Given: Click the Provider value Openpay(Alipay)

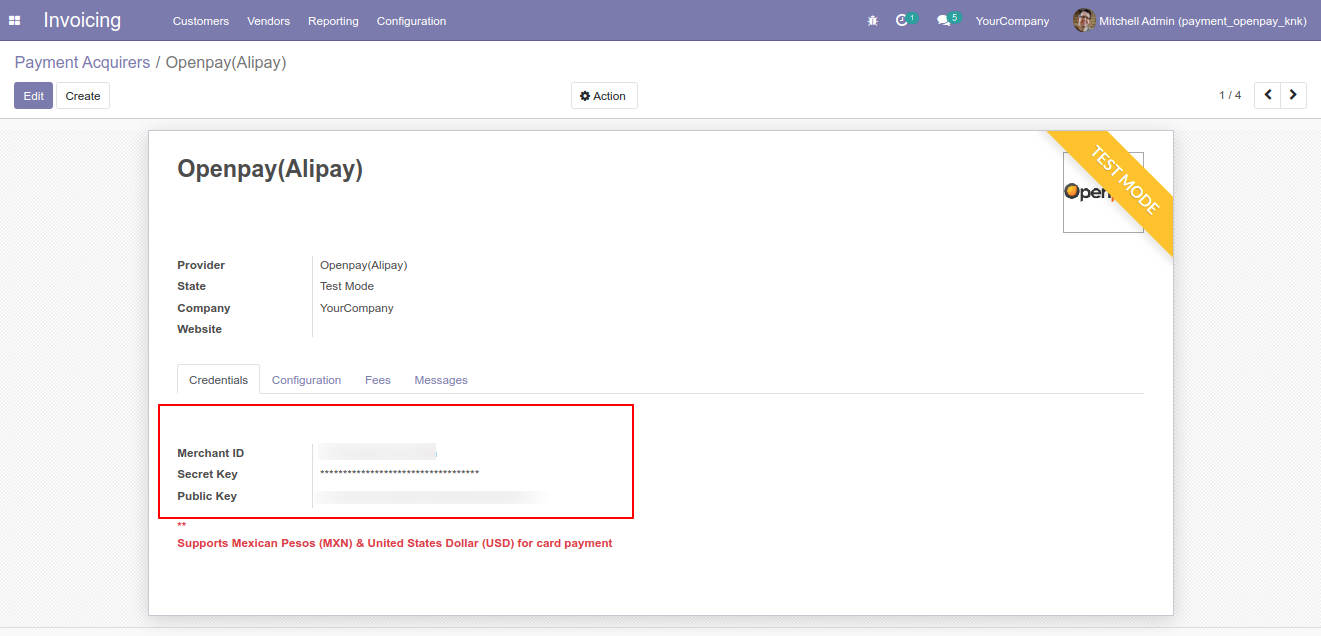Looking at the screenshot, I should tap(364, 265).
